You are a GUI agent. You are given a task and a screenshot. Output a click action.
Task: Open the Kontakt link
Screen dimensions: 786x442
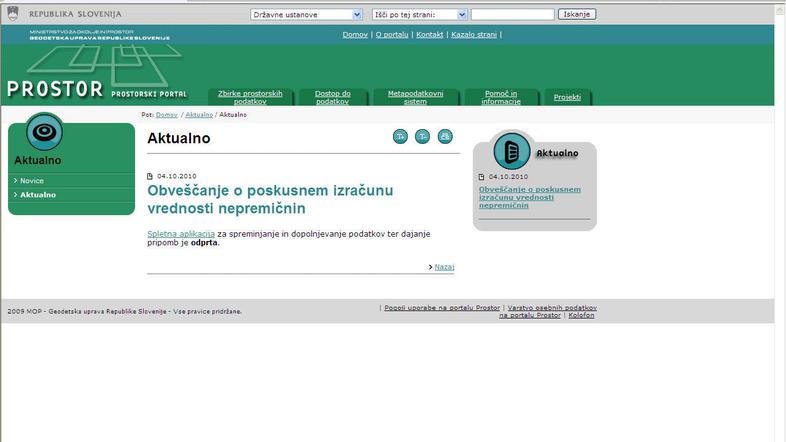tap(430, 35)
